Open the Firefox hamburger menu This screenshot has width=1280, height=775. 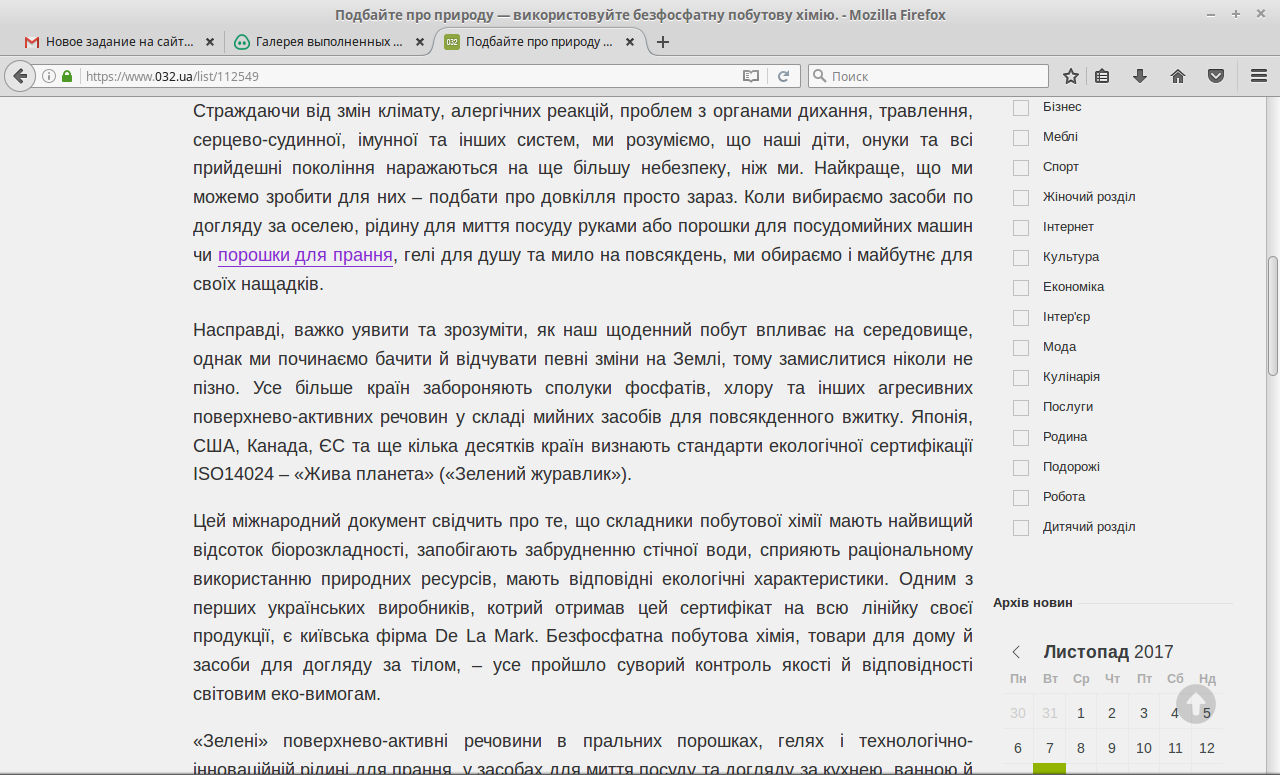[1259, 76]
